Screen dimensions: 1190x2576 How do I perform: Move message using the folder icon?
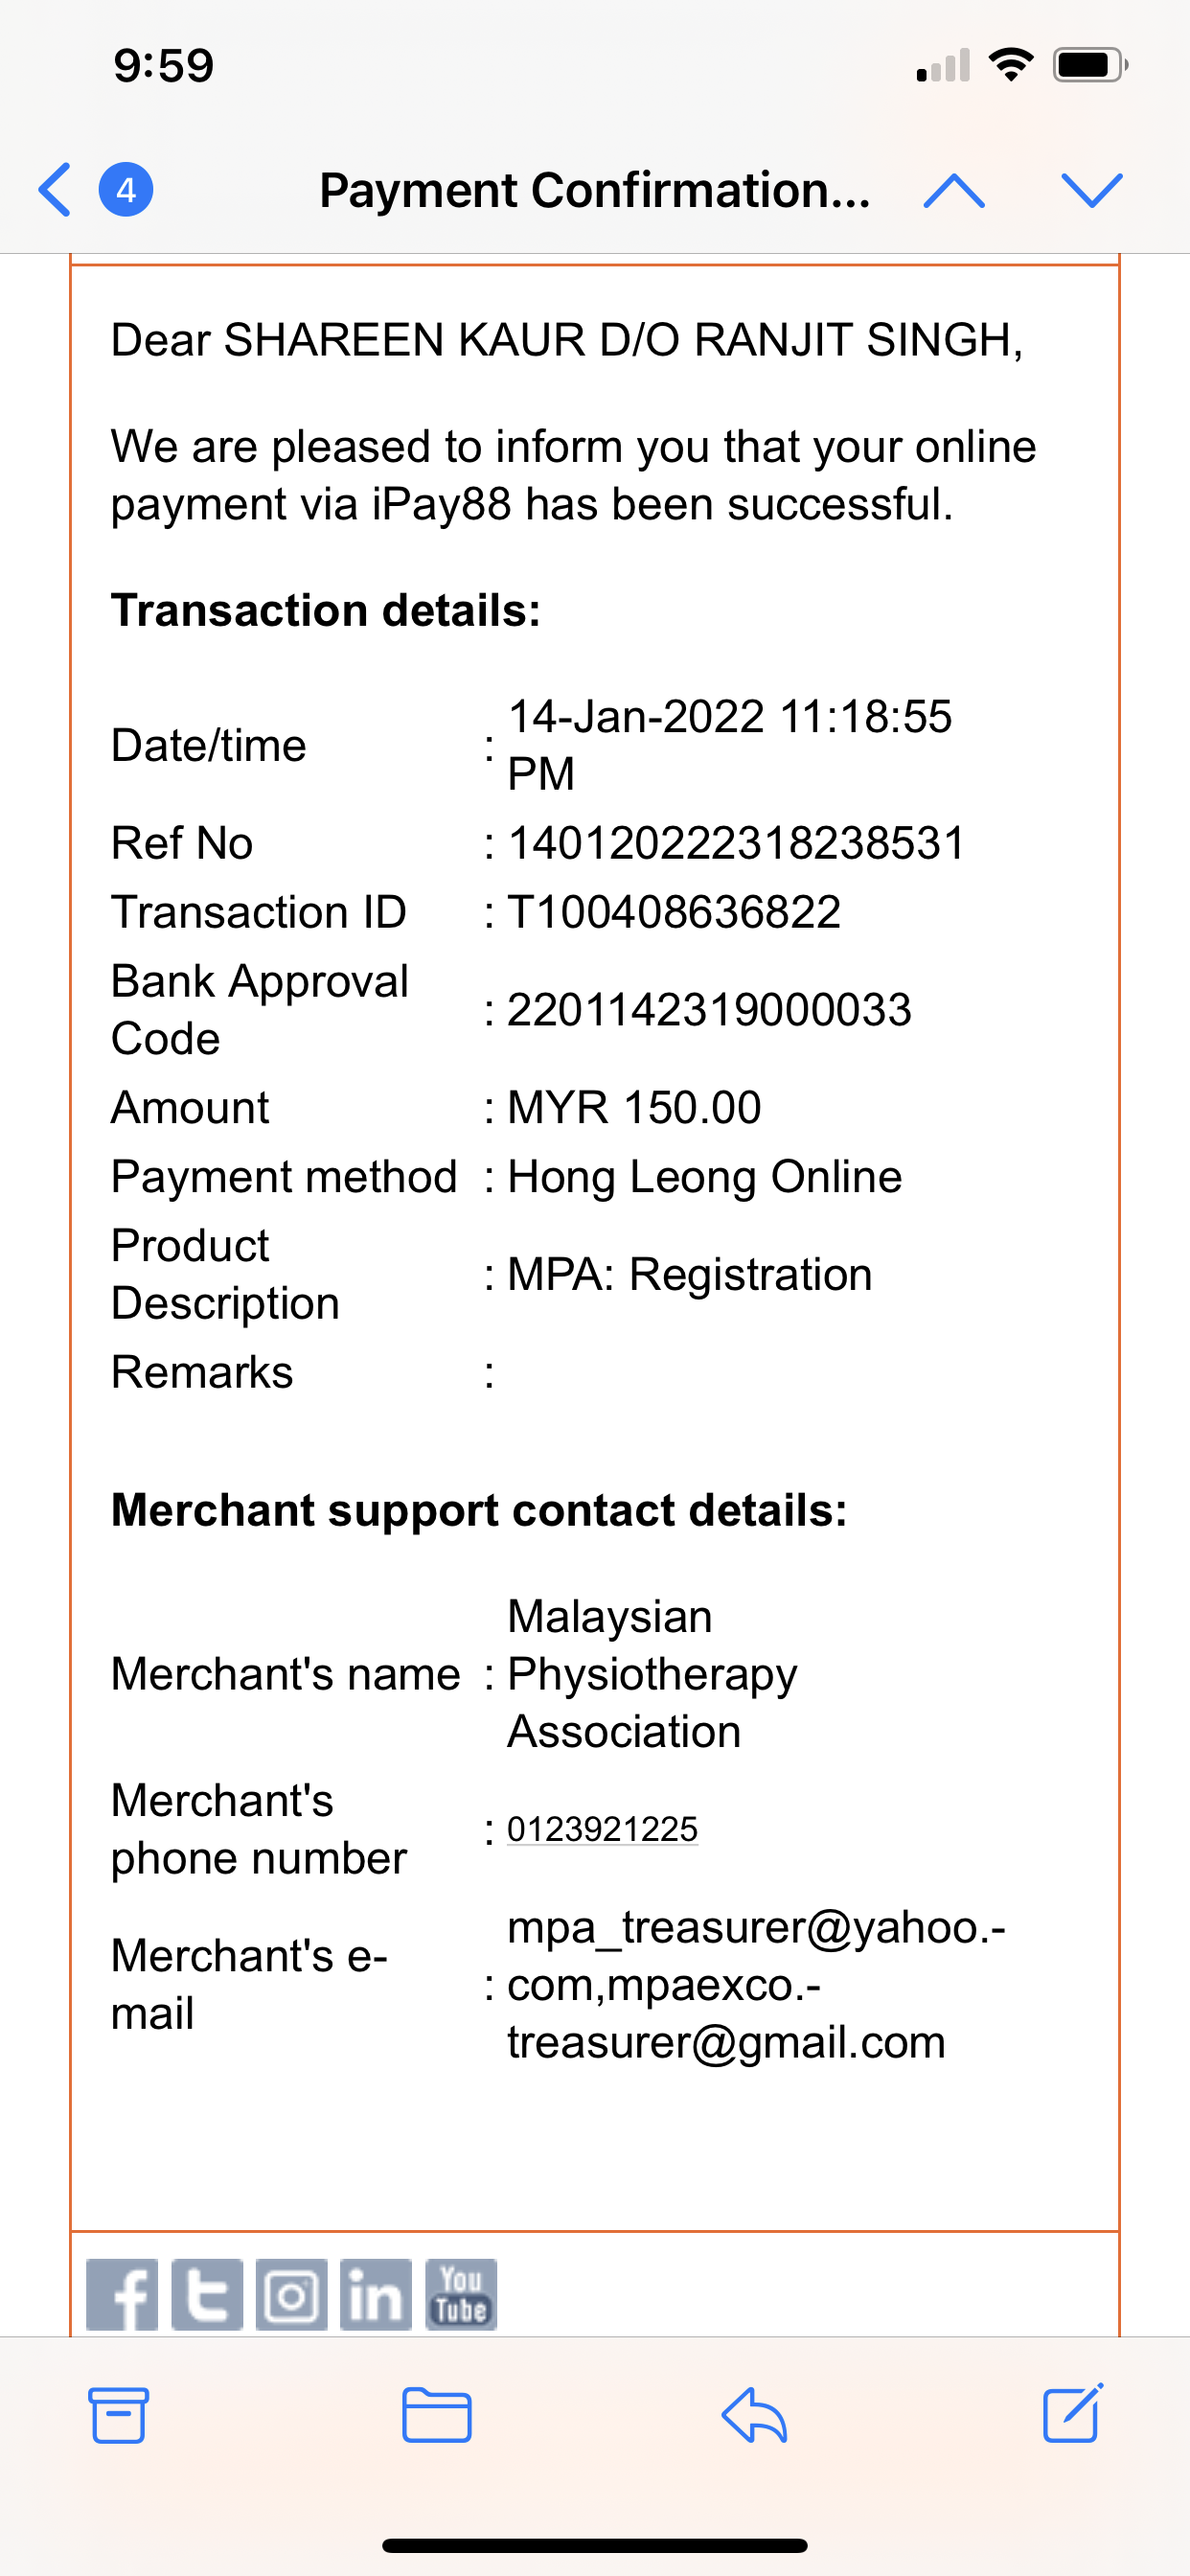[437, 2415]
